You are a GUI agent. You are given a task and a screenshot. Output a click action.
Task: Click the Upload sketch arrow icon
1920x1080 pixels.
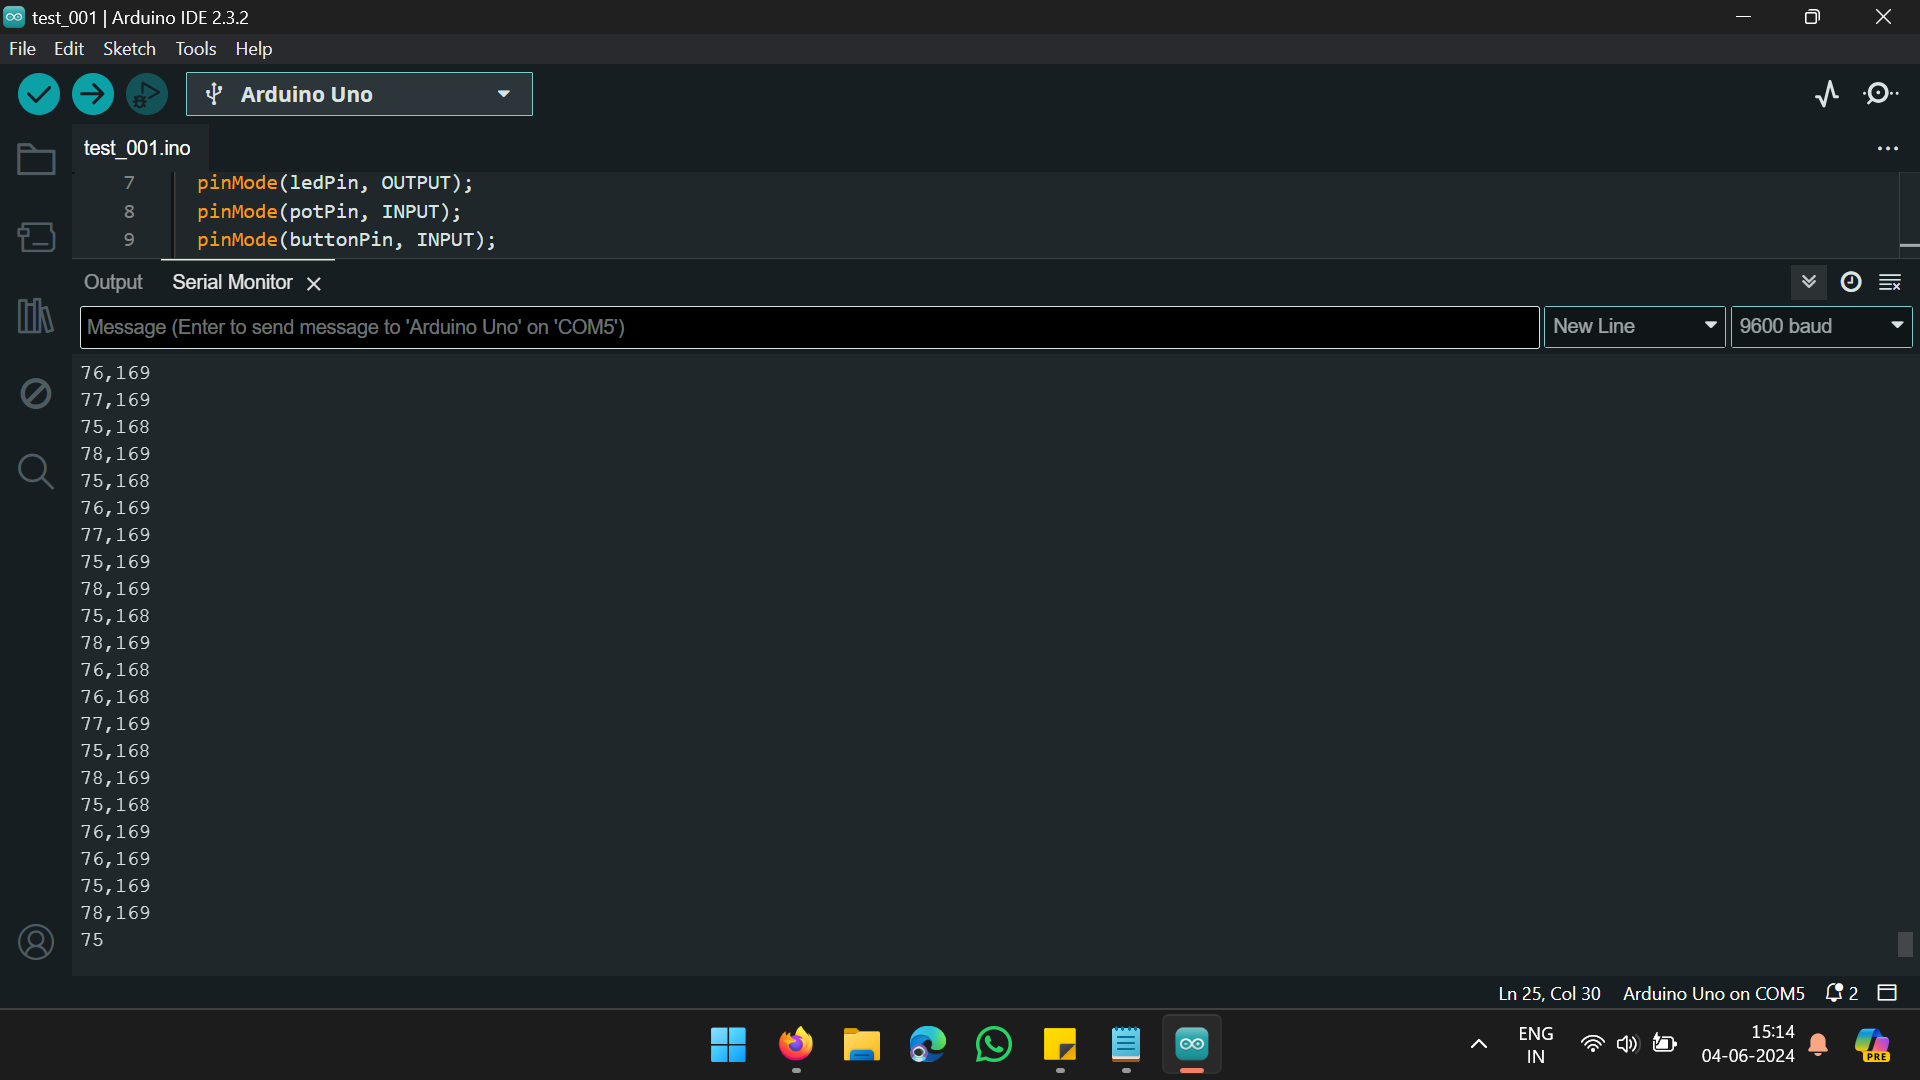pyautogui.click(x=92, y=93)
